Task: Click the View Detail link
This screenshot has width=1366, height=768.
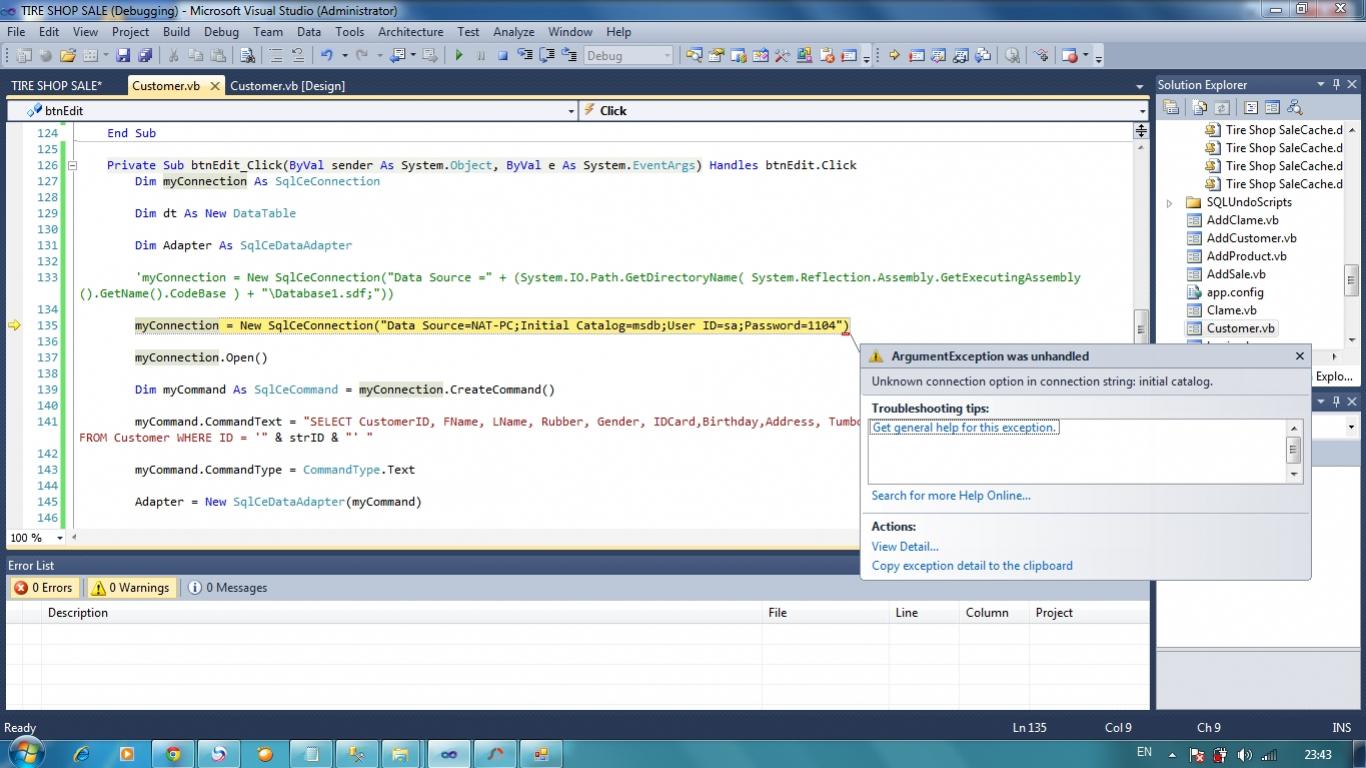Action: click(x=905, y=546)
